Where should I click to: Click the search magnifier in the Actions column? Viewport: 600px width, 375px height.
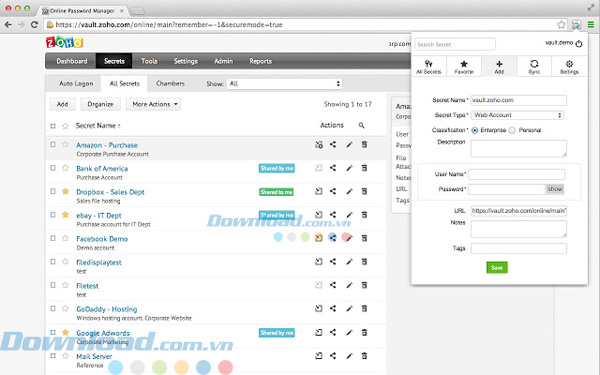tap(362, 126)
